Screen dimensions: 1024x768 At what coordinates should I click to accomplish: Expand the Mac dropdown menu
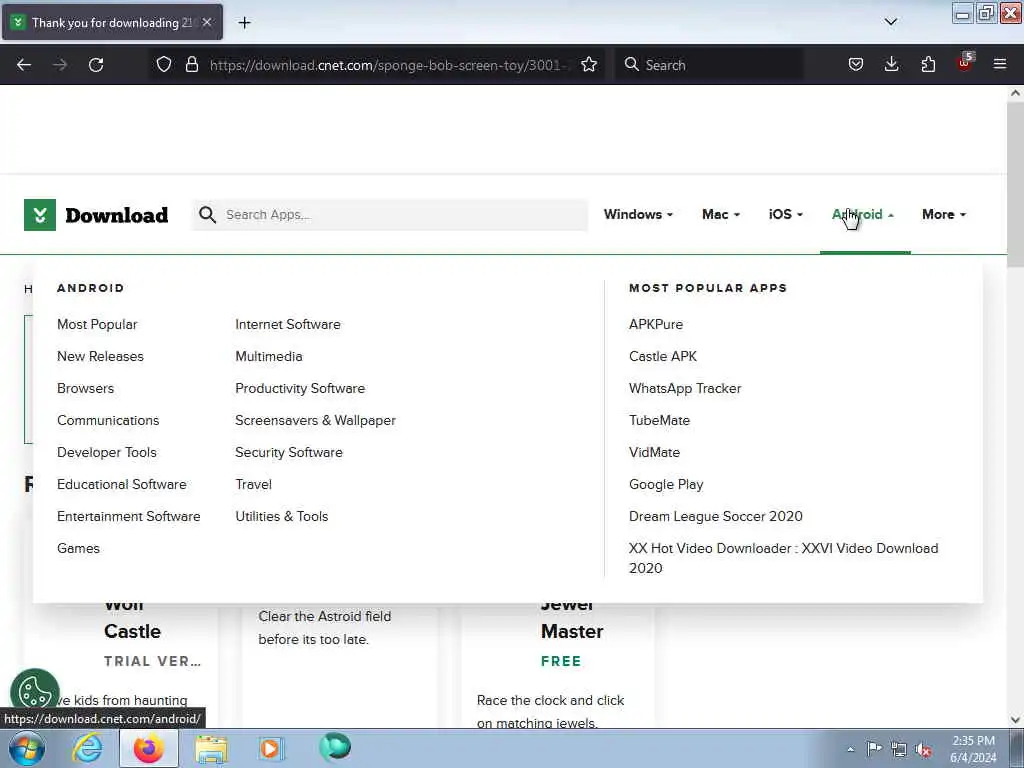pyautogui.click(x=721, y=215)
